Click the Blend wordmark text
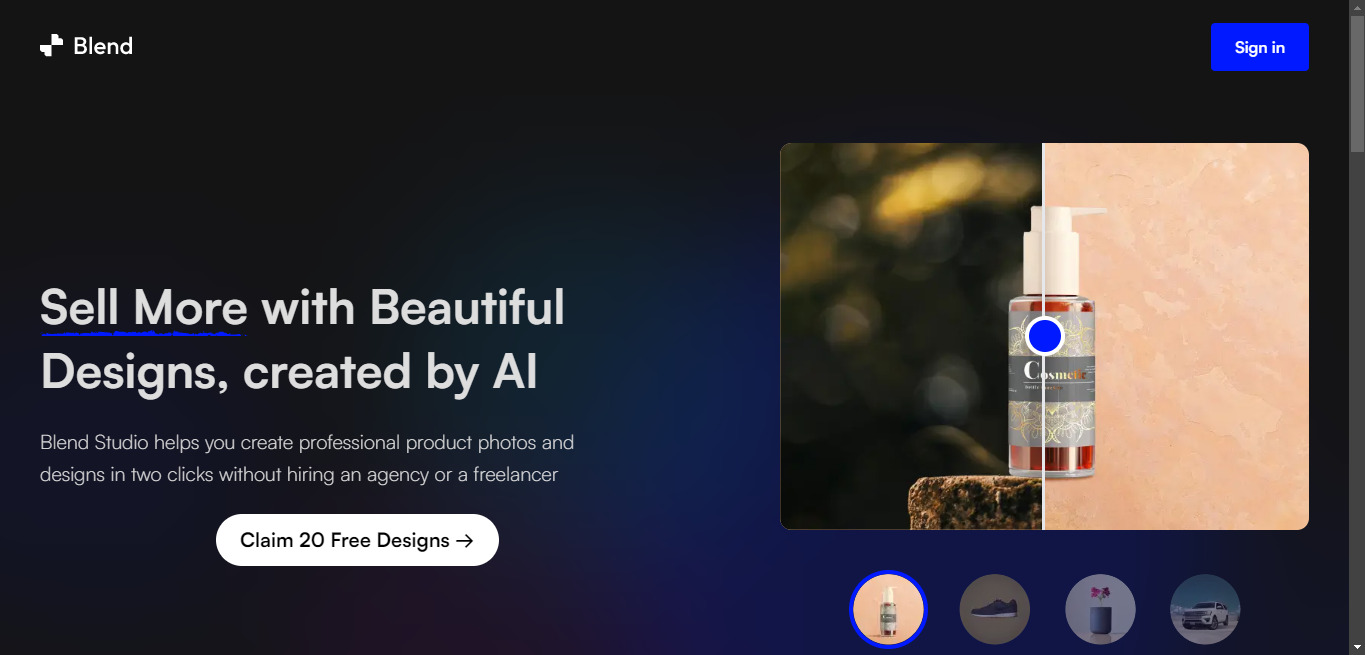The width and height of the screenshot is (1365, 655). tap(103, 46)
